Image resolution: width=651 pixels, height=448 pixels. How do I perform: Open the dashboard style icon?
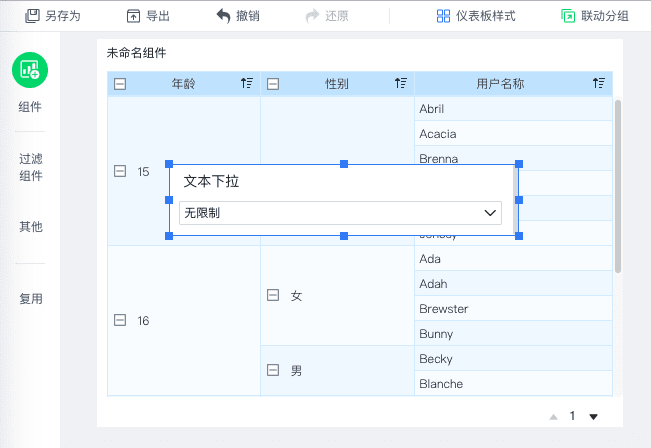(443, 16)
